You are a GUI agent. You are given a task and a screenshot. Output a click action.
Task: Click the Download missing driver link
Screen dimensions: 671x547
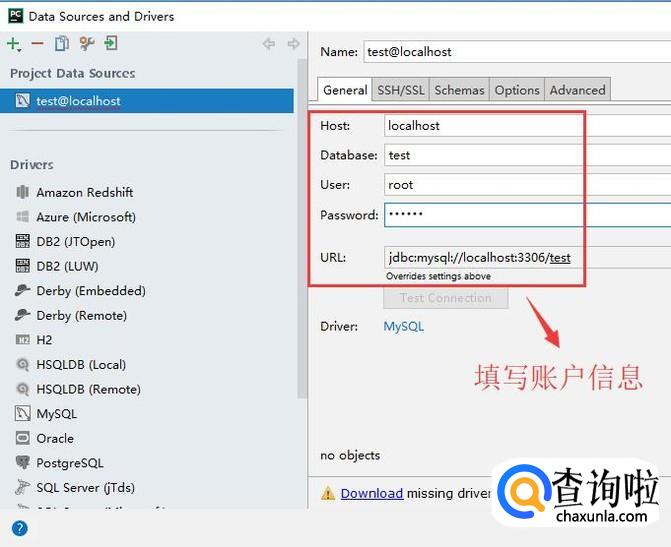372,493
